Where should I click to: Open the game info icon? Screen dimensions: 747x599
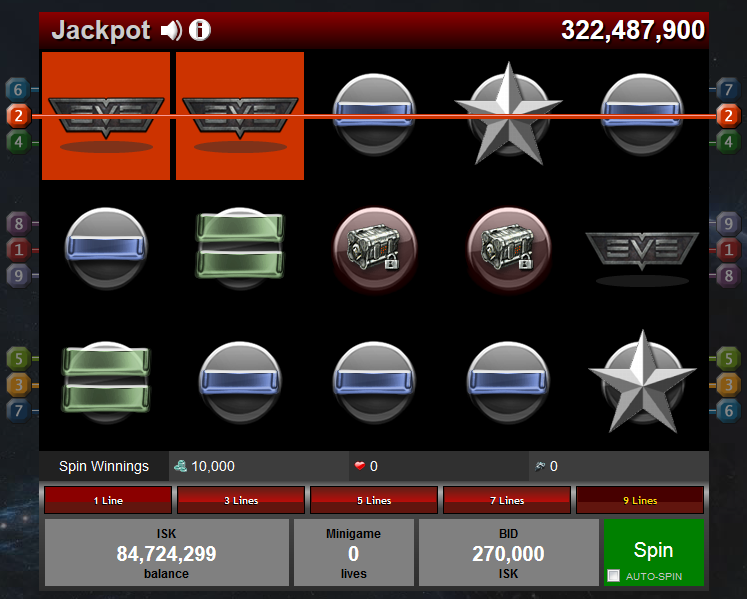pos(200,30)
